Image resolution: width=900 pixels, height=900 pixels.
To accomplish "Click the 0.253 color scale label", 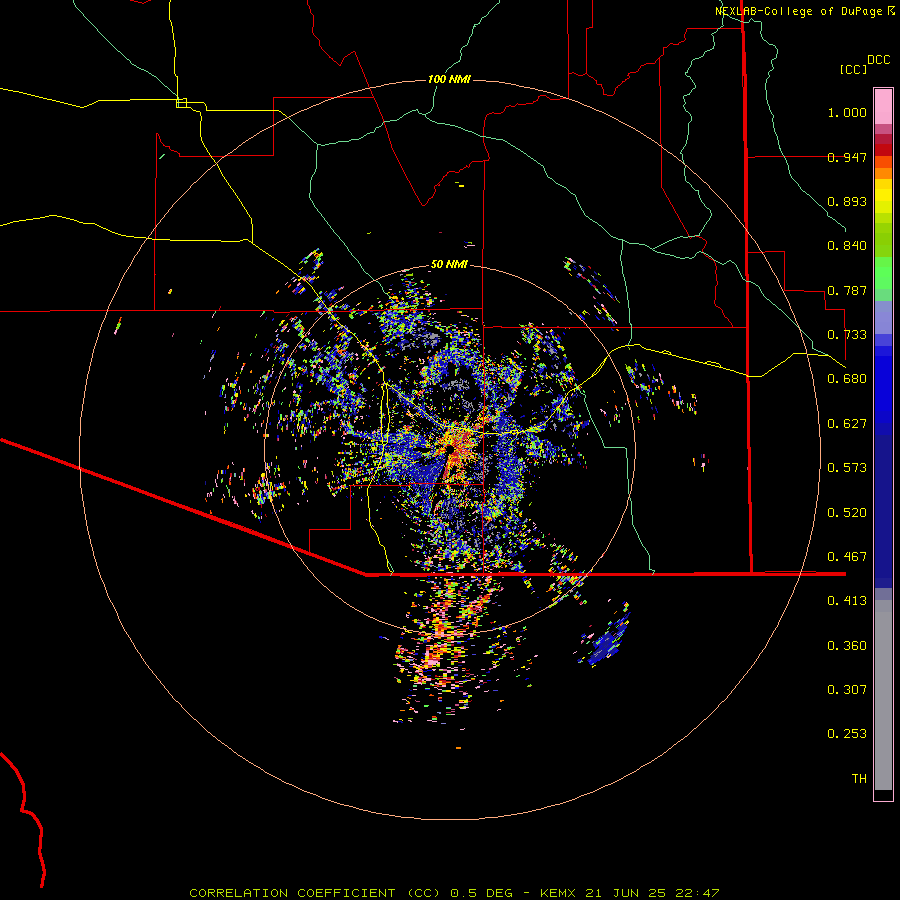I will coord(847,734).
